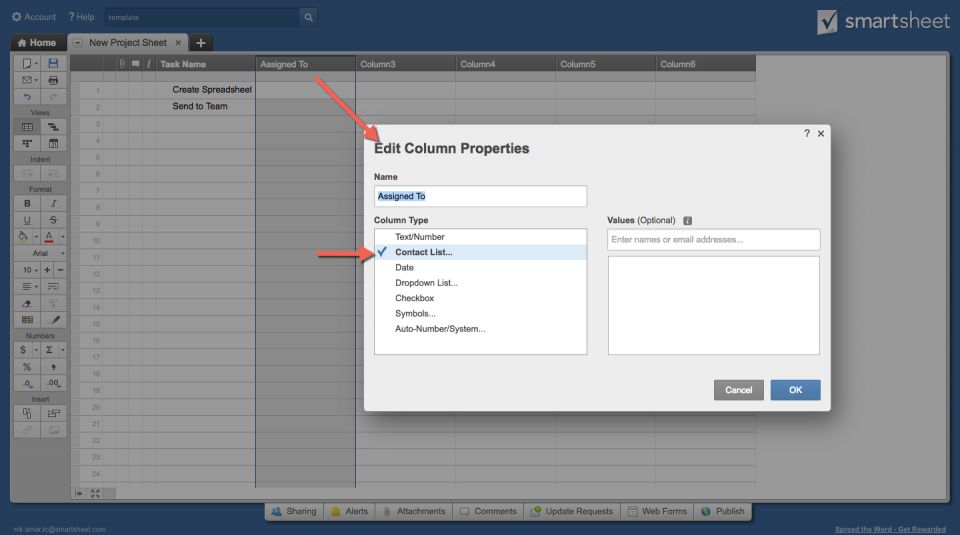Open the Attachments tab at bottom
Screen dimensions: 960x535
pyautogui.click(x=414, y=511)
